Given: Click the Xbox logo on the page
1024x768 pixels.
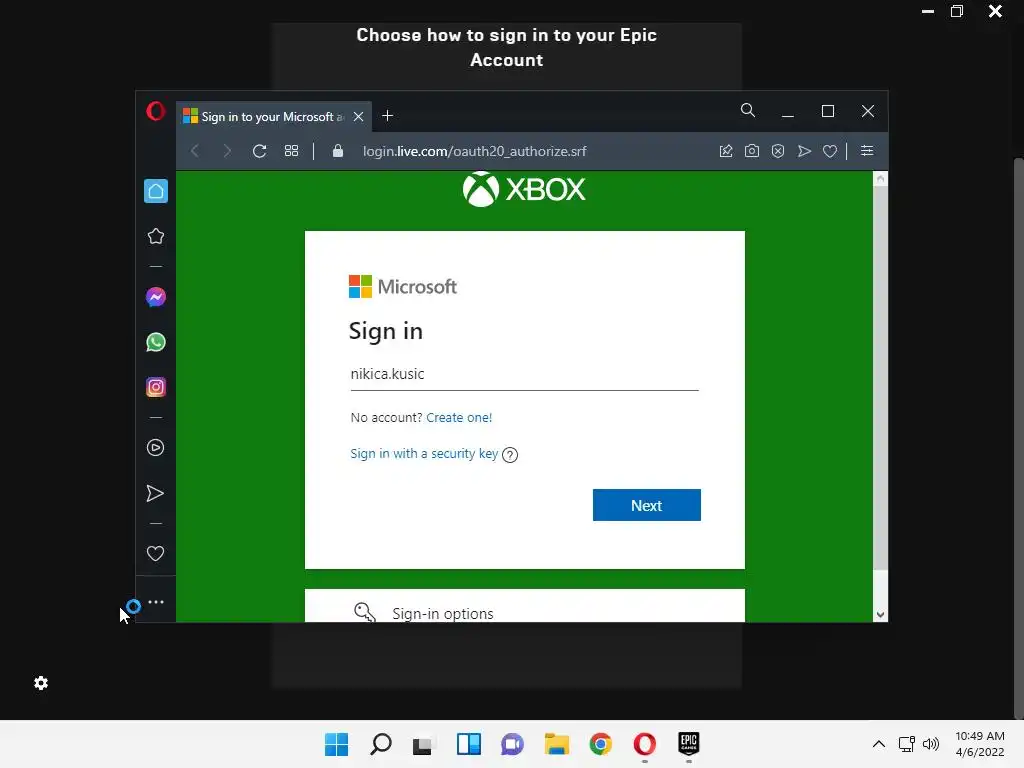Looking at the screenshot, I should (524, 189).
